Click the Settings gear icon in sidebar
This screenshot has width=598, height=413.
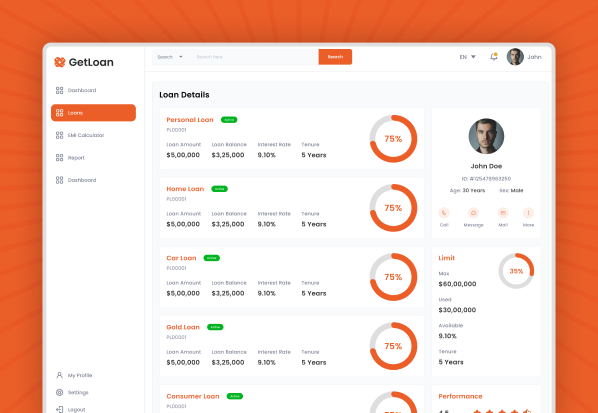click(x=59, y=392)
